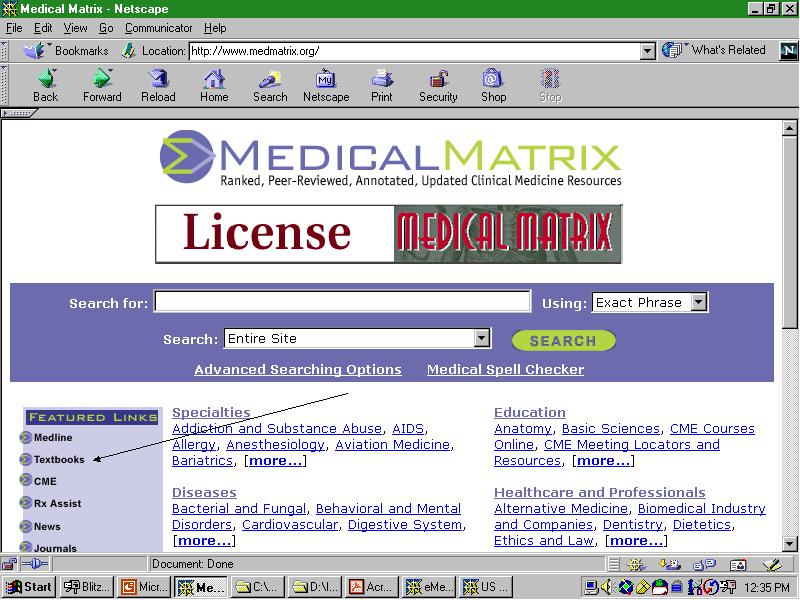The image size is (800, 600).
Task: Open the Exact Phrase dropdown
Action: pyautogui.click(x=699, y=302)
